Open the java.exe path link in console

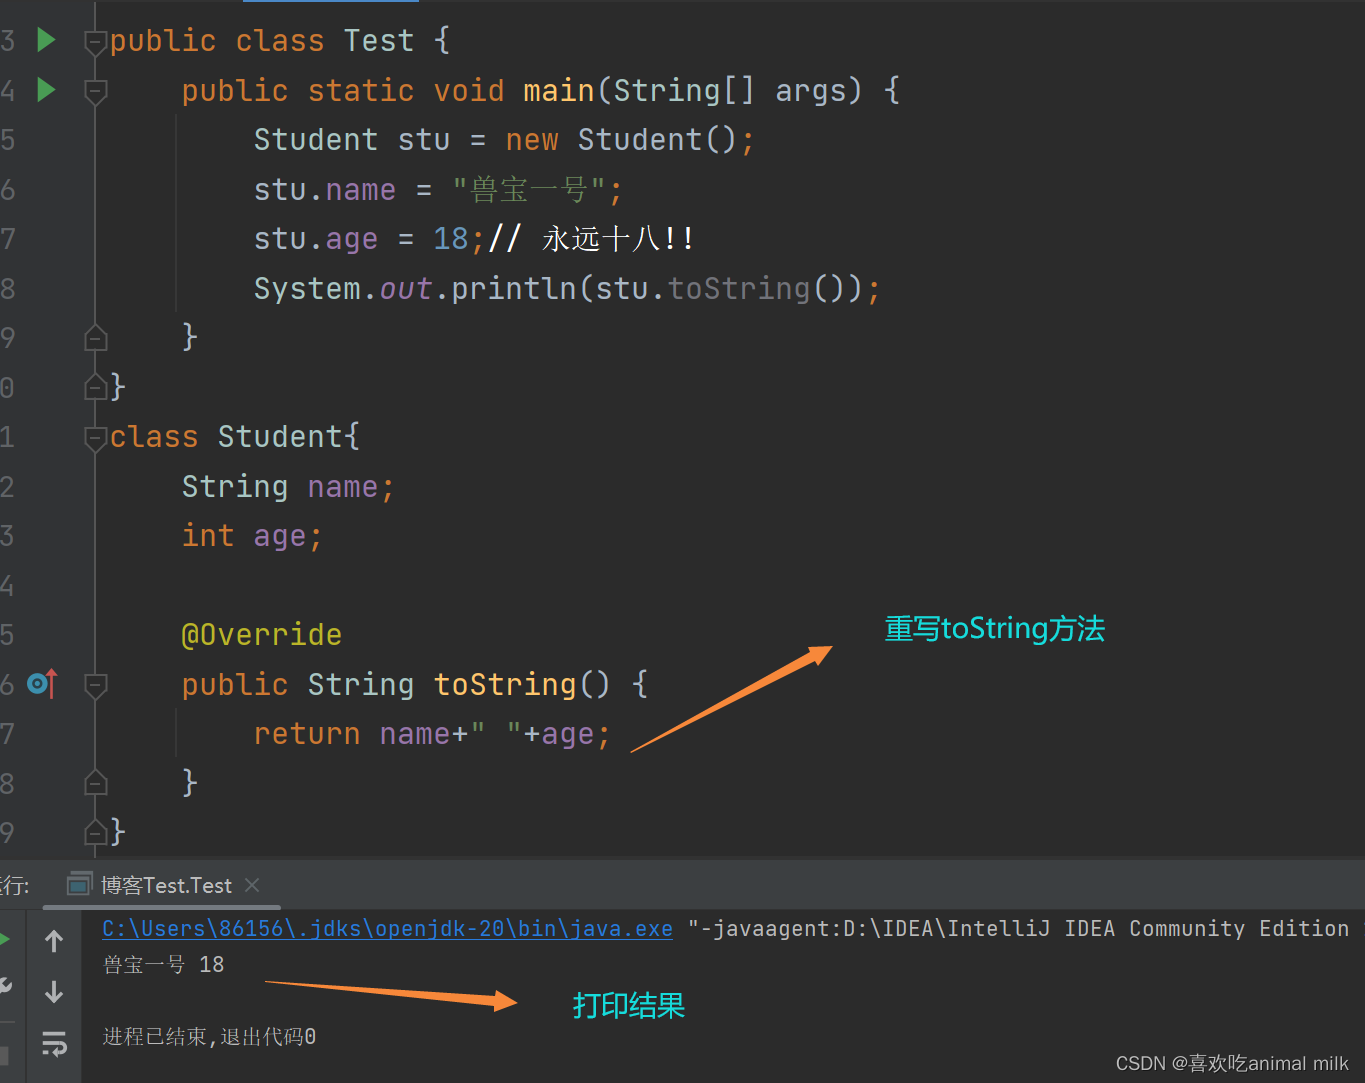[x=387, y=928]
